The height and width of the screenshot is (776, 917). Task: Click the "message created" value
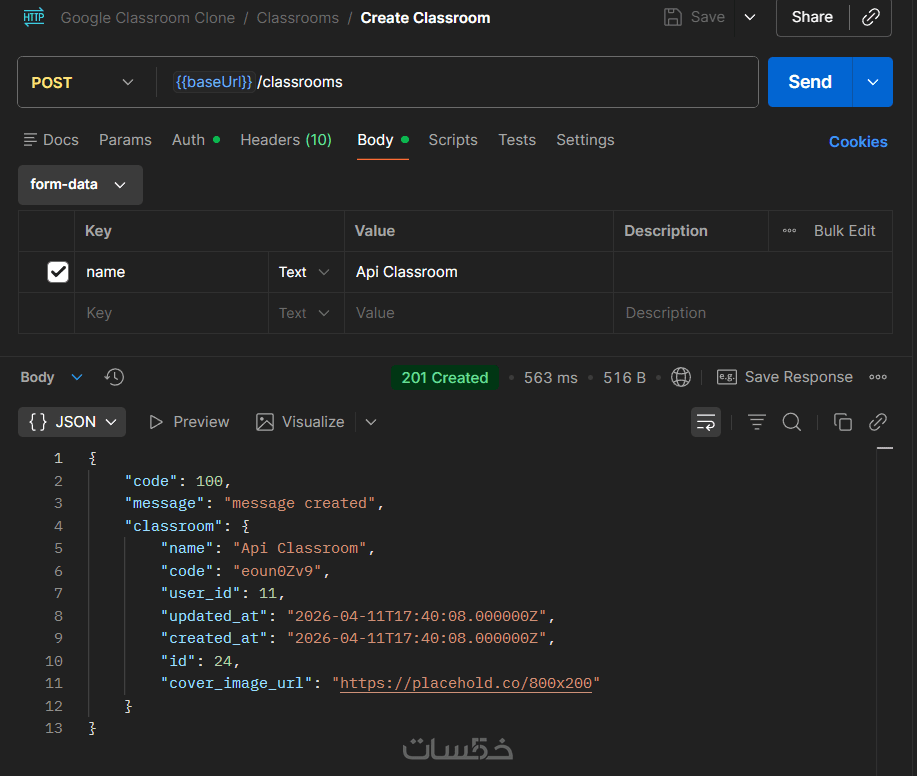tap(299, 503)
